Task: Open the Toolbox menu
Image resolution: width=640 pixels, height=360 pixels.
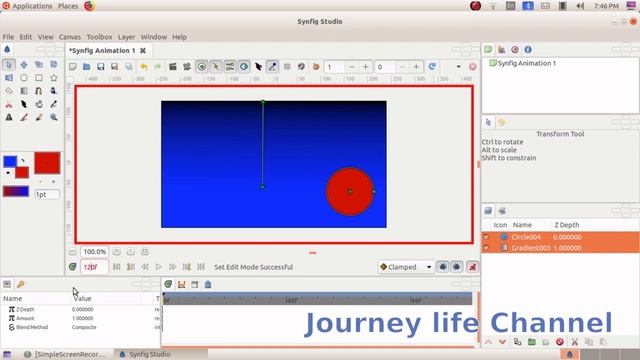Action: click(x=99, y=37)
